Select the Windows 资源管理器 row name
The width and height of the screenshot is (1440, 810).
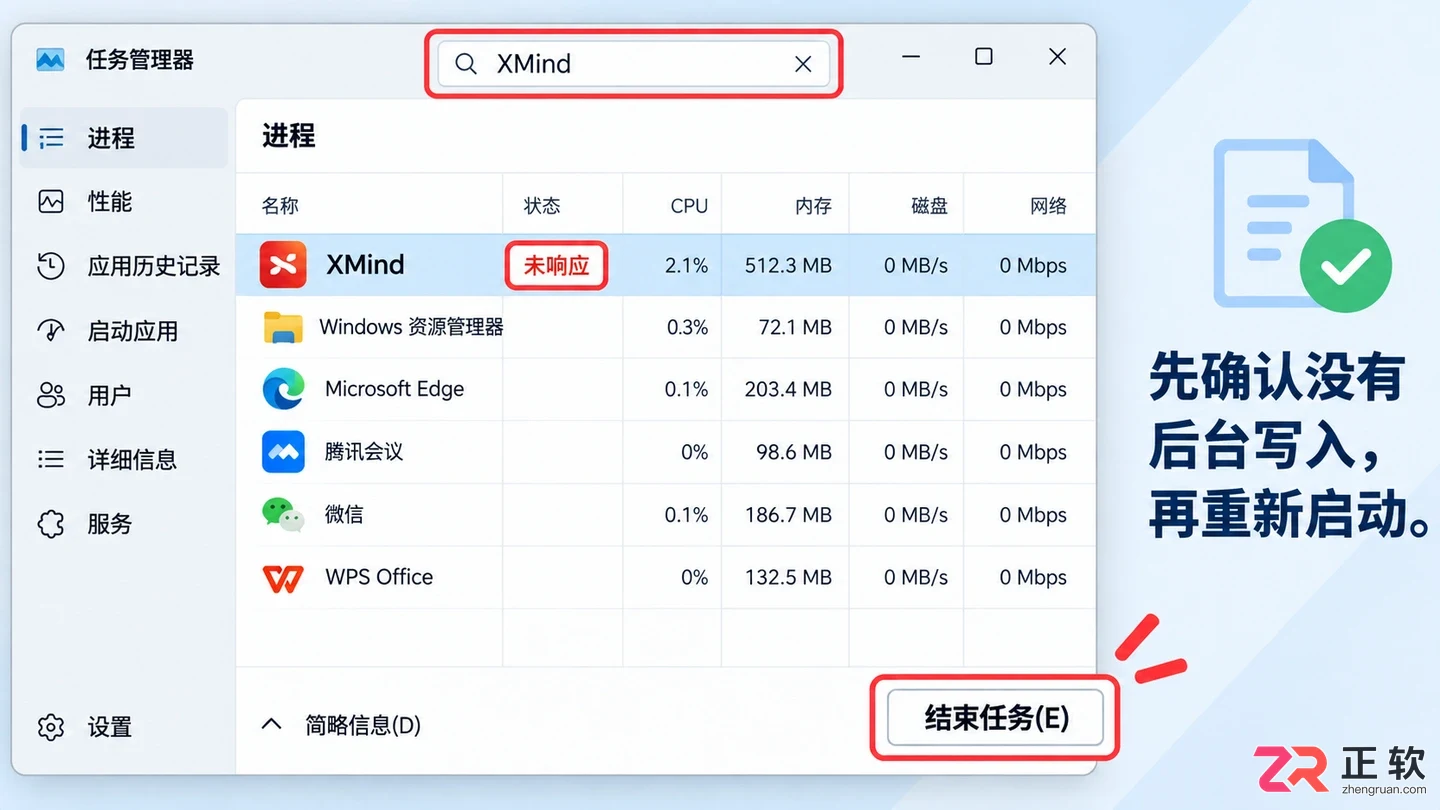click(411, 327)
